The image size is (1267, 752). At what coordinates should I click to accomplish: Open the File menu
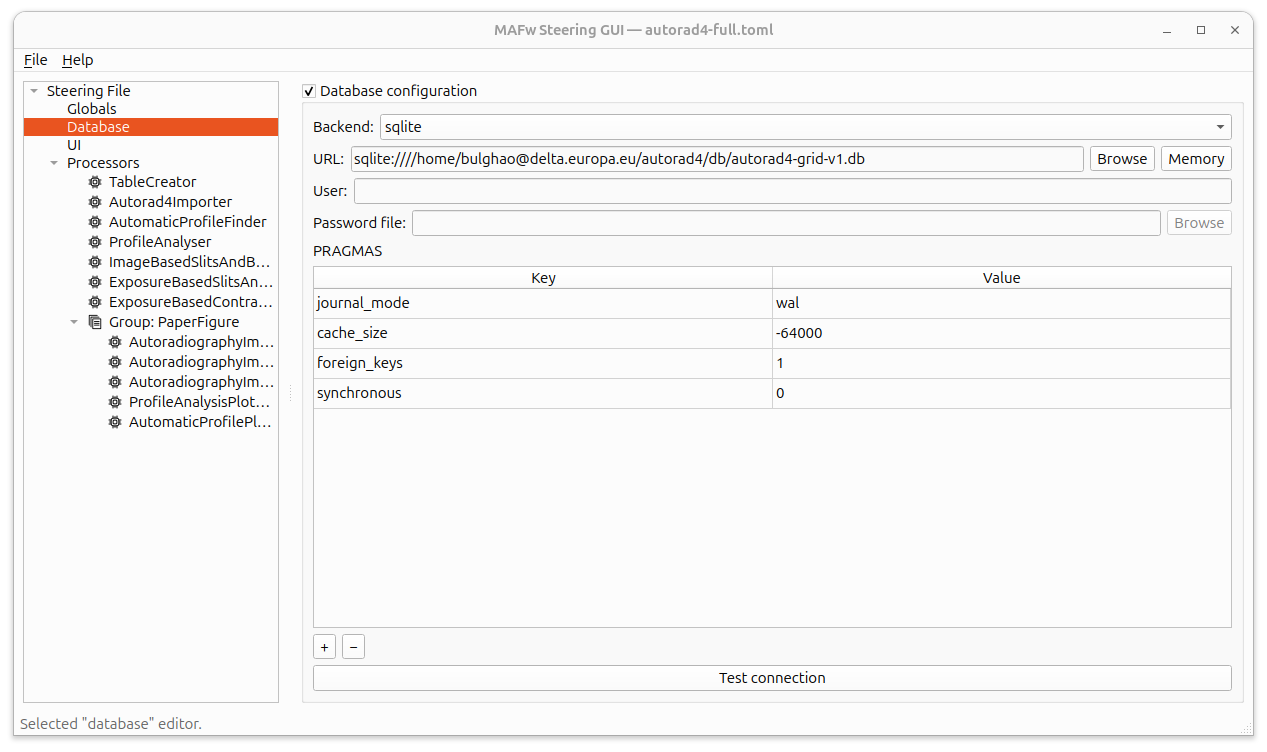tap(35, 60)
